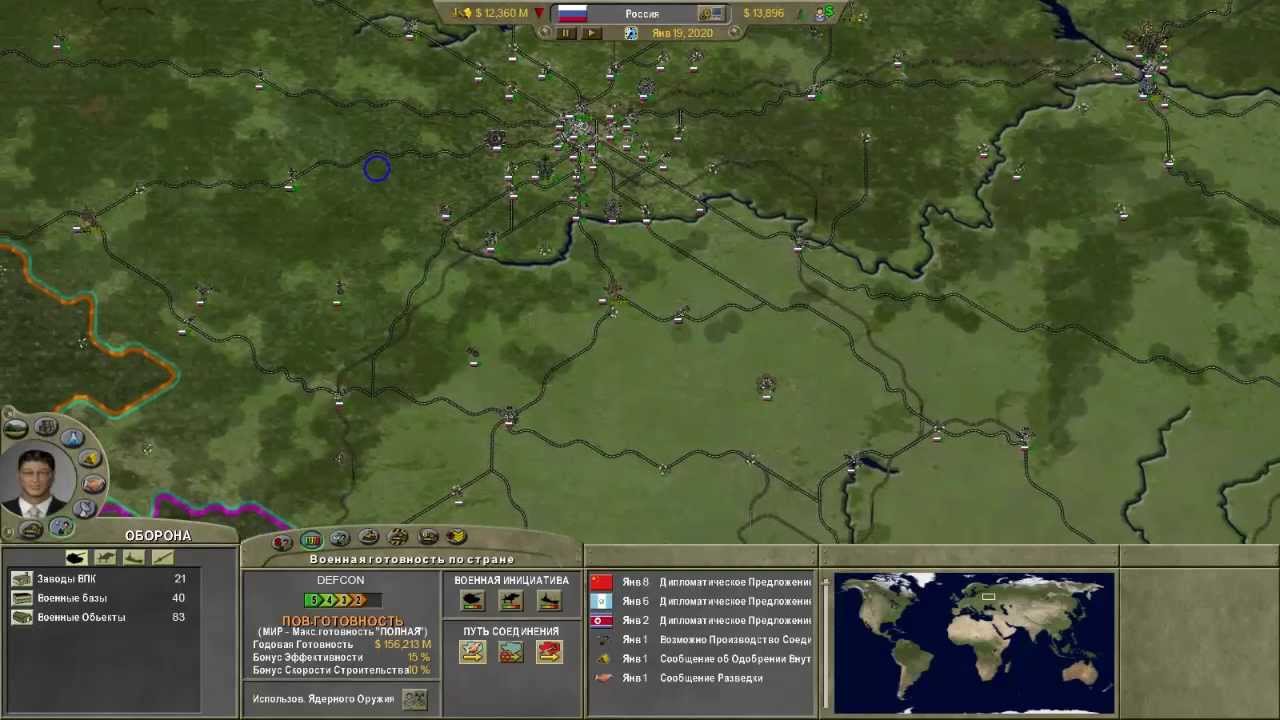
Task: Select the highlighted military readiness panel icon
Action: (x=311, y=540)
